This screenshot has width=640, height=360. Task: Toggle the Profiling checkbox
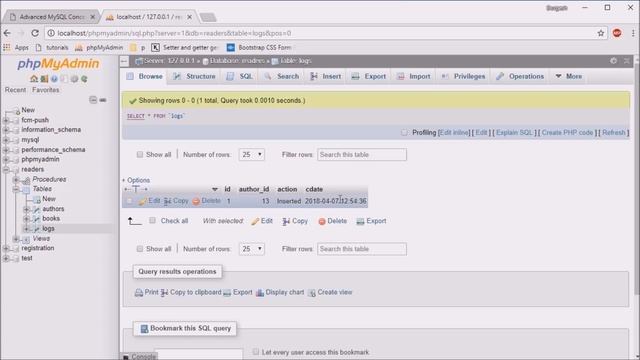404,133
